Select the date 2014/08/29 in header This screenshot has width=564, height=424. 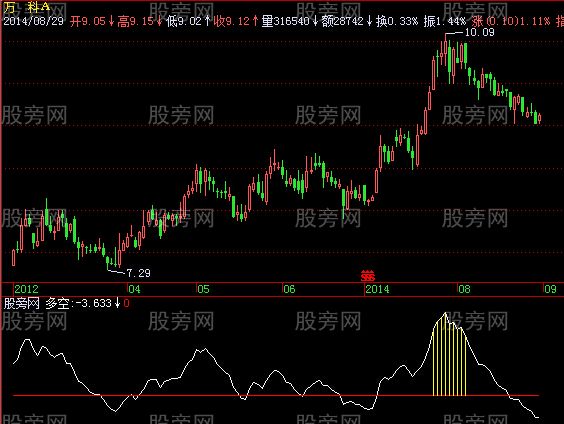[33, 21]
